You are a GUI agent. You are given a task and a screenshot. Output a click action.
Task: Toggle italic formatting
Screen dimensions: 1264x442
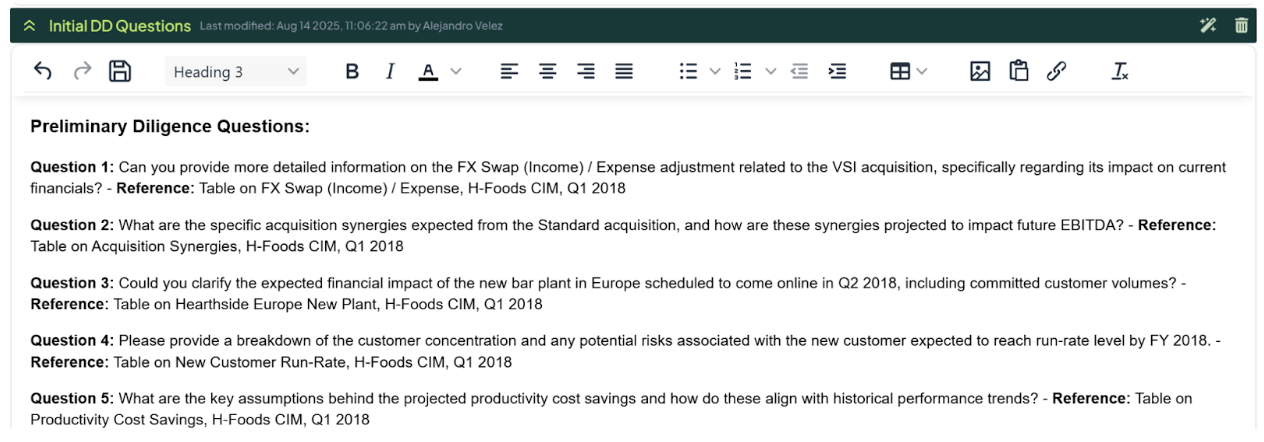(390, 72)
